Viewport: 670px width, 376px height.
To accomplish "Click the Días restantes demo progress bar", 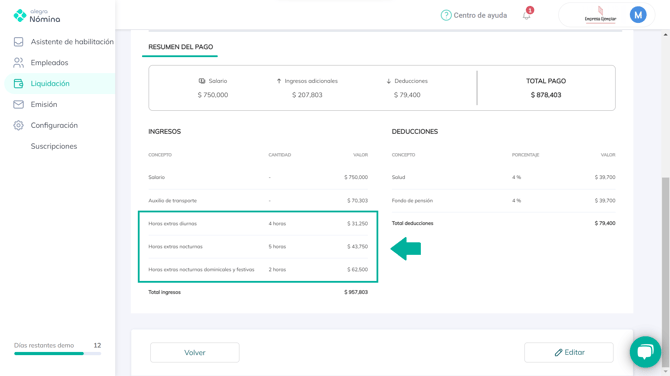I will tap(58, 353).
